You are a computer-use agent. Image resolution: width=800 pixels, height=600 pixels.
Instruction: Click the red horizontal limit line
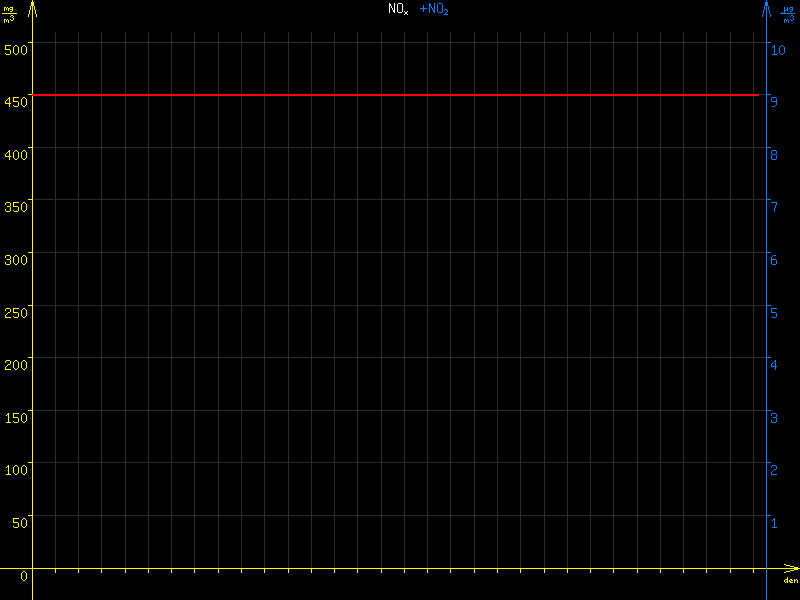(400, 95)
